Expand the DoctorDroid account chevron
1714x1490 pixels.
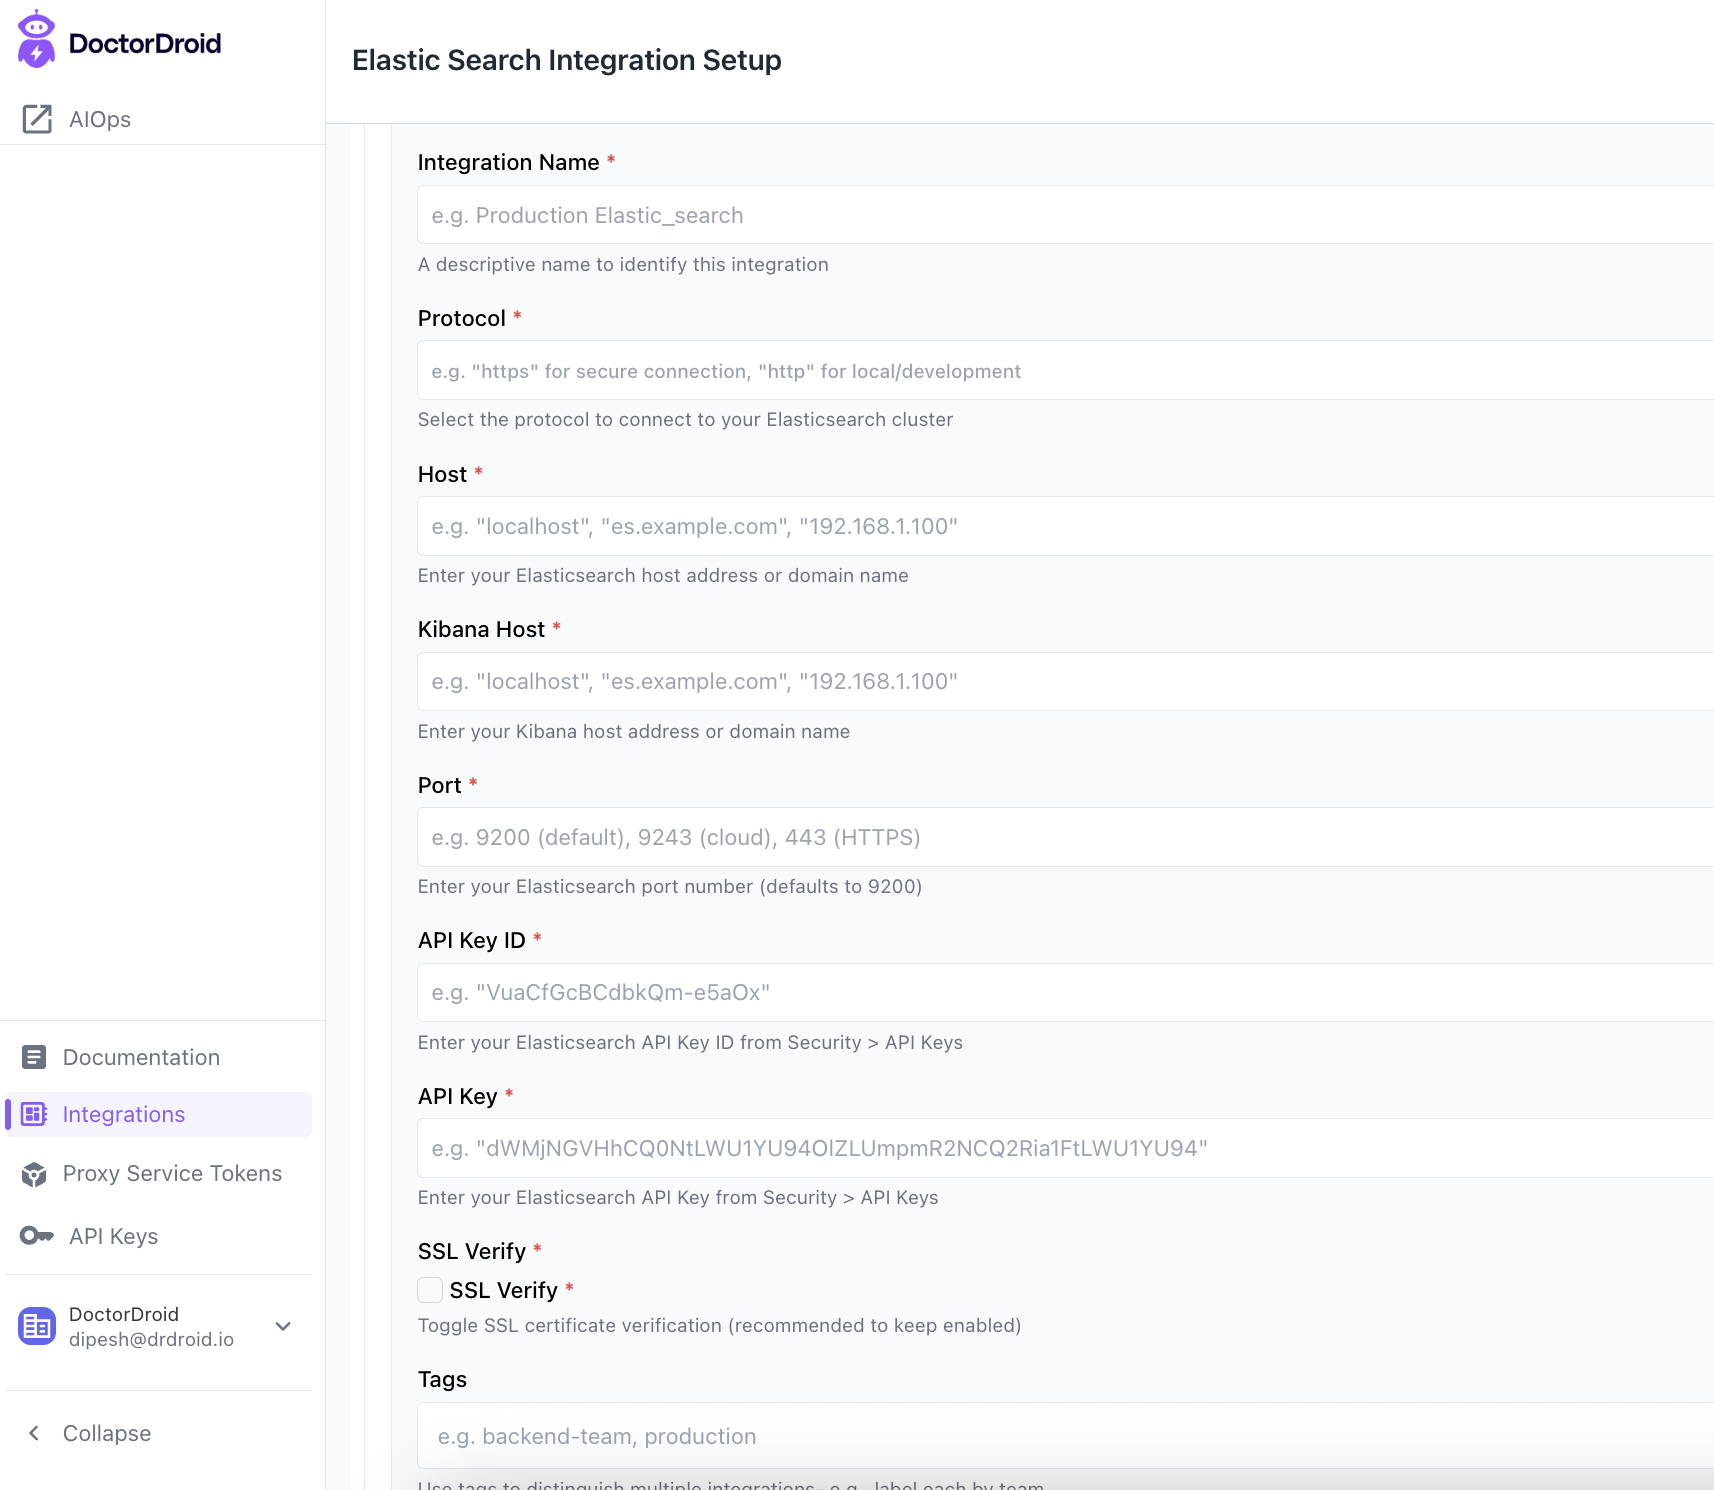pos(283,1326)
